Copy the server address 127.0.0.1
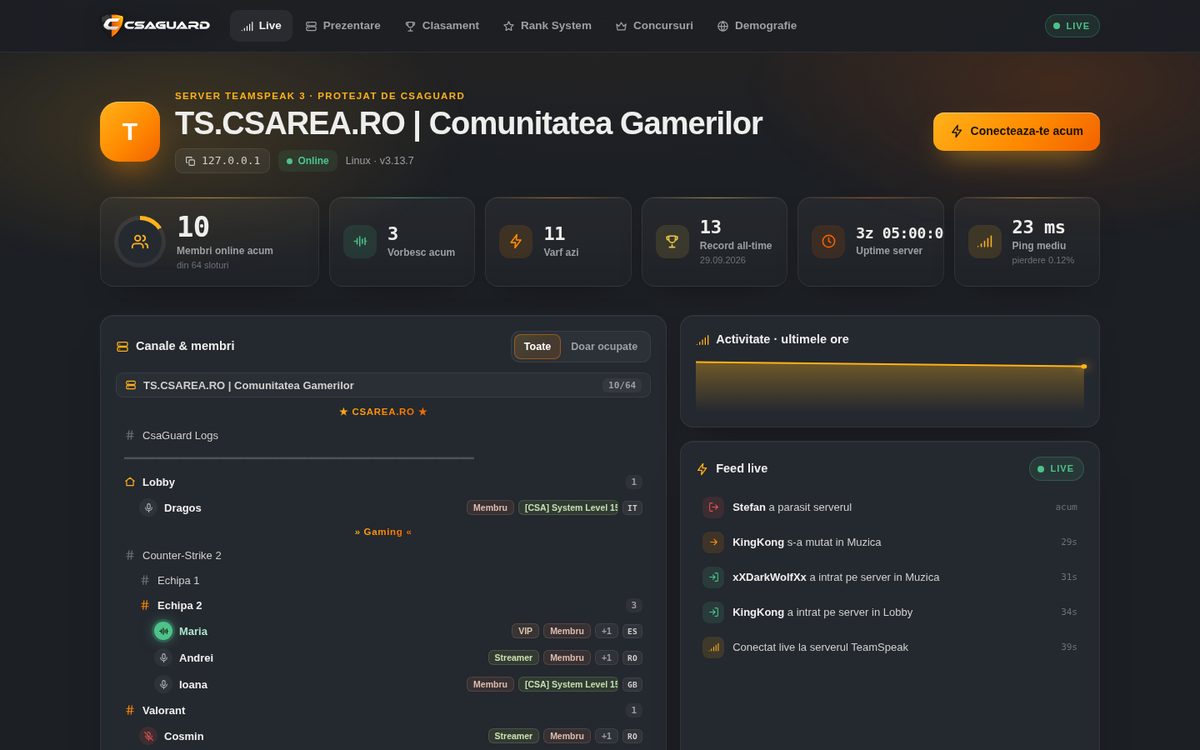This screenshot has height=750, width=1200. pyautogui.click(x=222, y=161)
